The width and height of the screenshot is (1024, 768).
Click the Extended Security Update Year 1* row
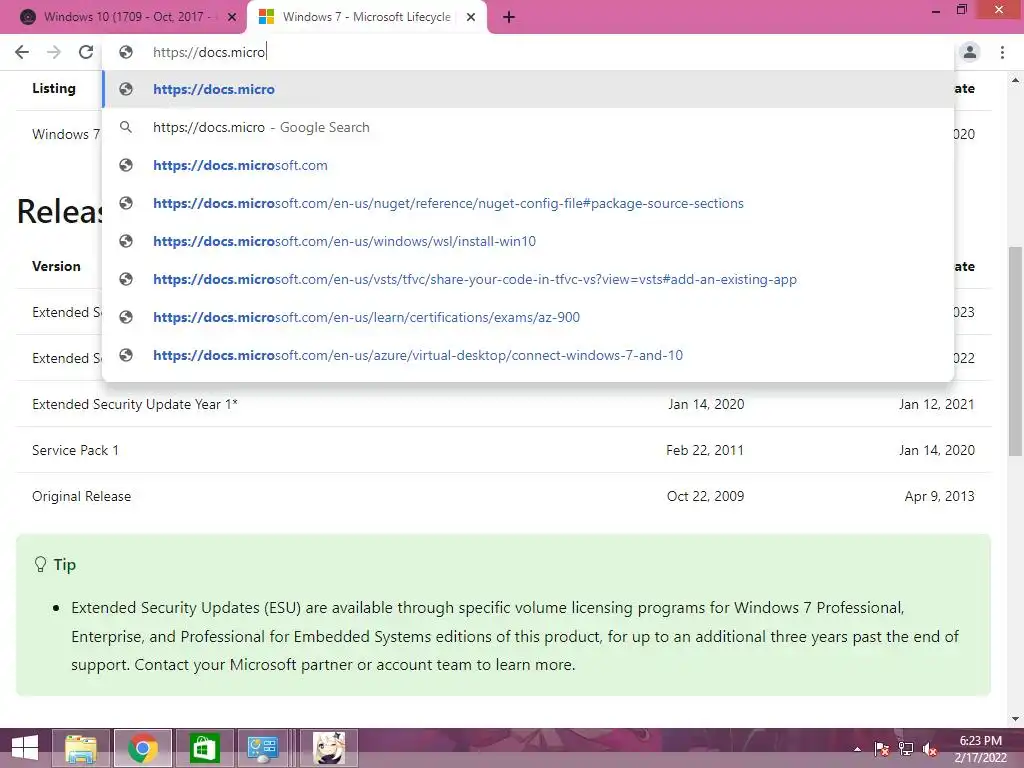pos(503,404)
